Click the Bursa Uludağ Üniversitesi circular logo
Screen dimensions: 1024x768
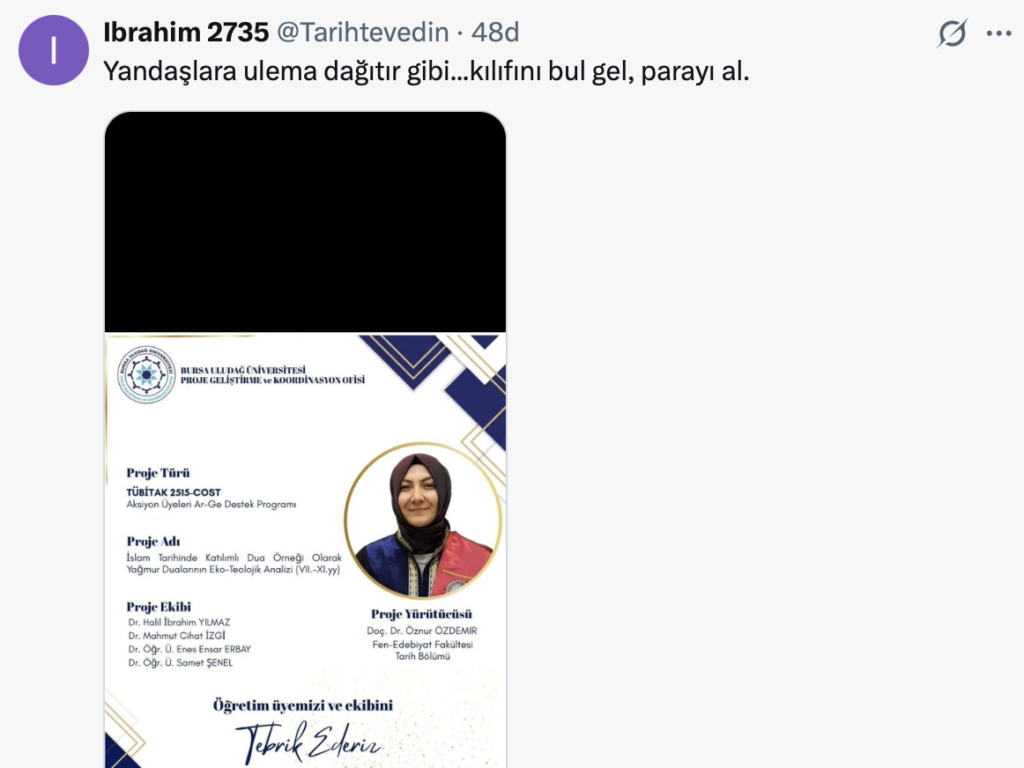pos(146,375)
